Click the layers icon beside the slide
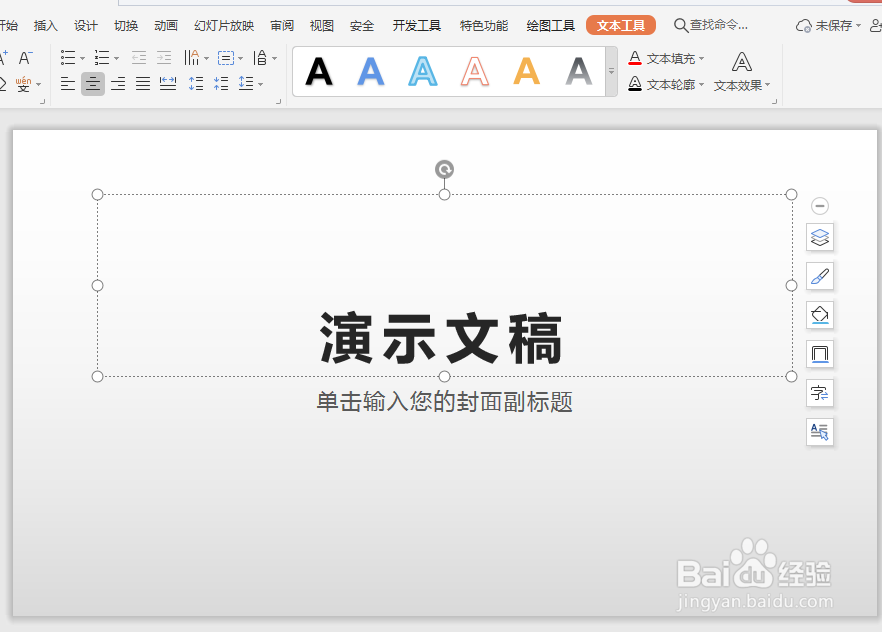Screen dimensions: 882x632 (x=820, y=237)
